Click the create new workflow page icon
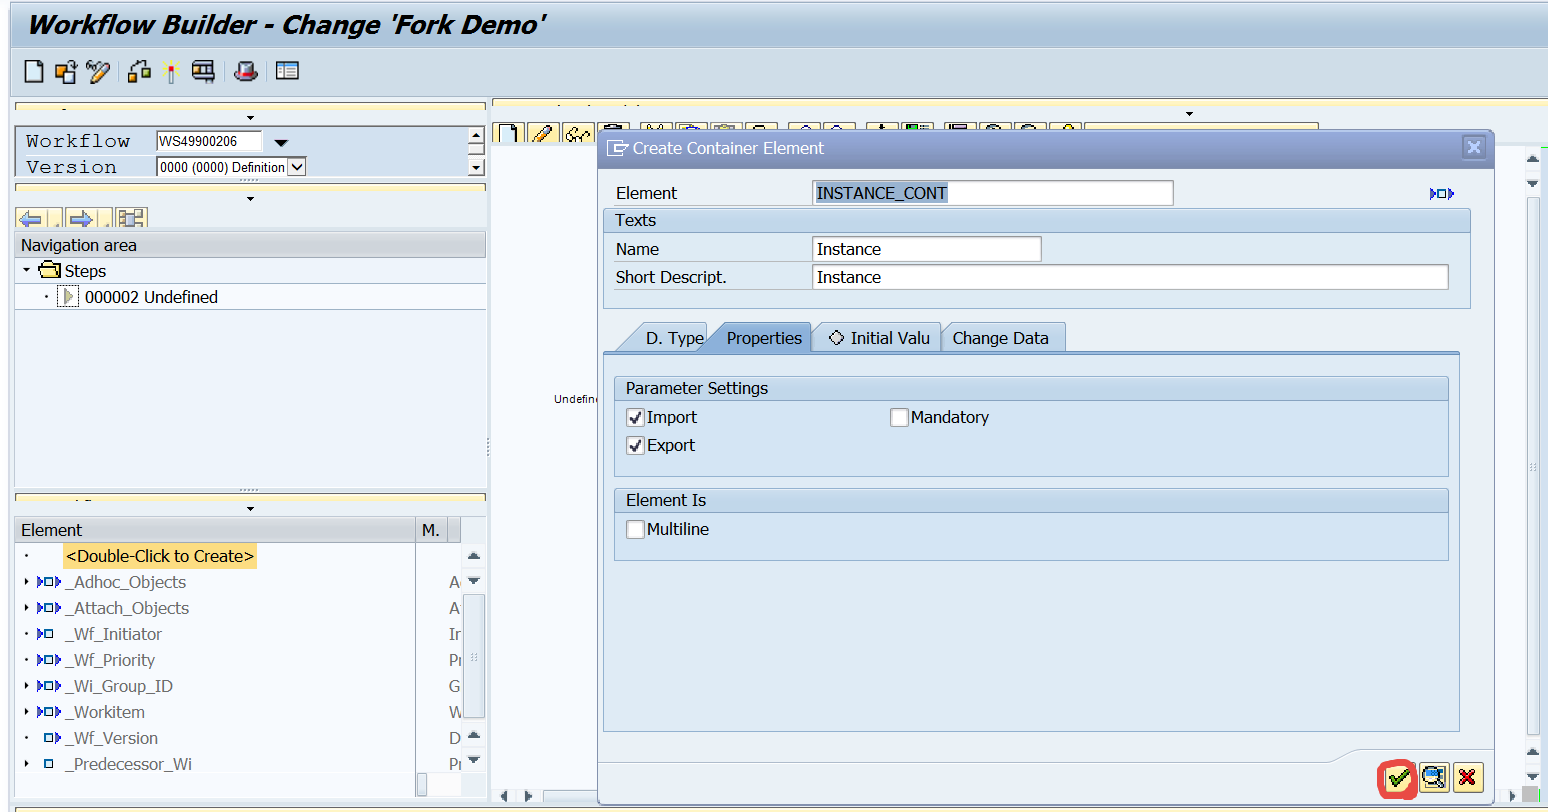The height and width of the screenshot is (812, 1548). (34, 71)
